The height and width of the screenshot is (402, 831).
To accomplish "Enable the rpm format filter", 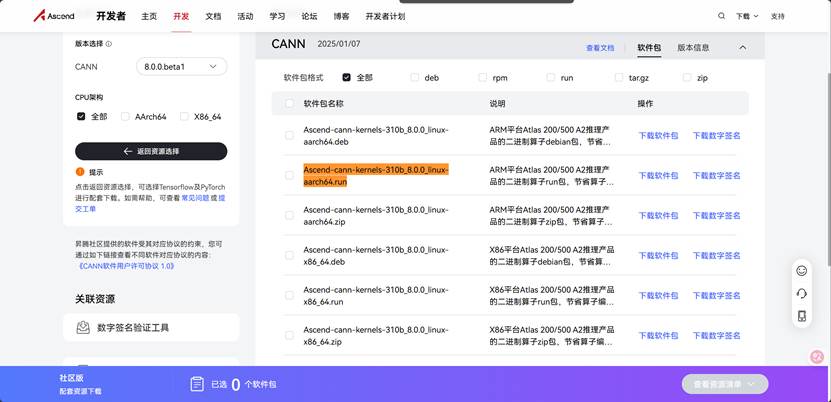I will point(482,77).
